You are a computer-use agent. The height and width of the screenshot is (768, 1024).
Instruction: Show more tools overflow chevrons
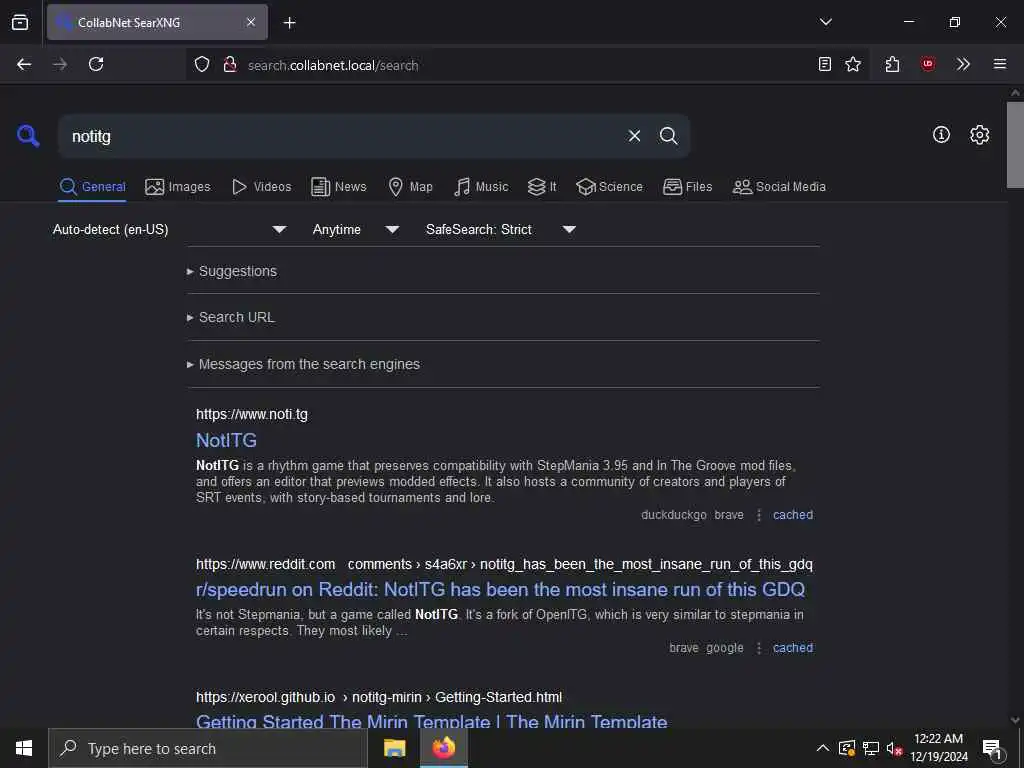[963, 64]
